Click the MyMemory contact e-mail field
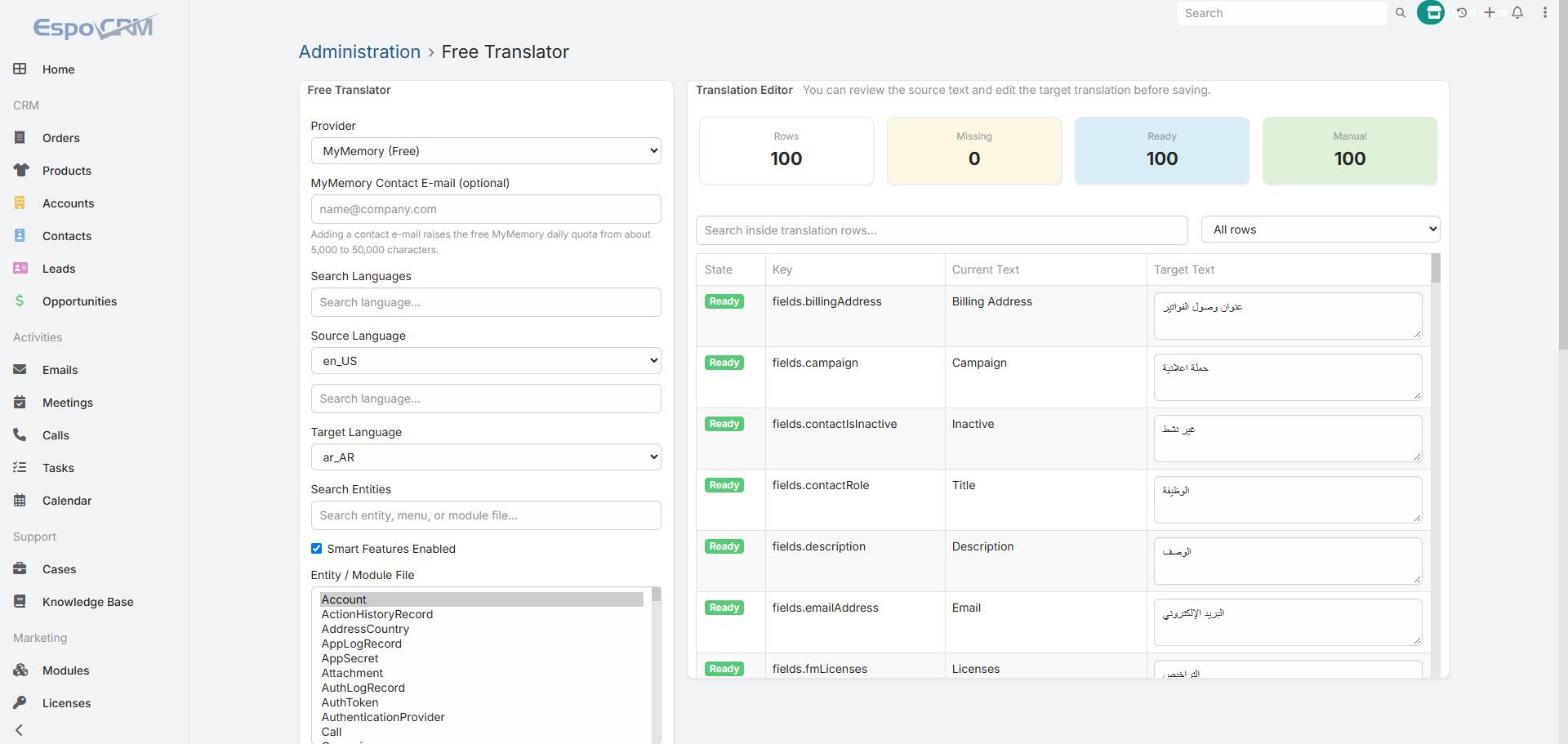Screen dimensions: 1568x744 pyautogui.click(x=486, y=209)
